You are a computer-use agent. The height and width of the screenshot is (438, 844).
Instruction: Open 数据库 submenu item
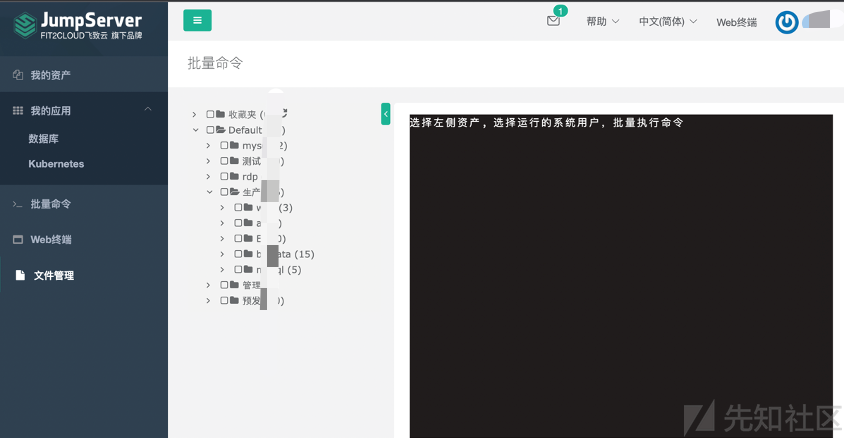coord(44,139)
